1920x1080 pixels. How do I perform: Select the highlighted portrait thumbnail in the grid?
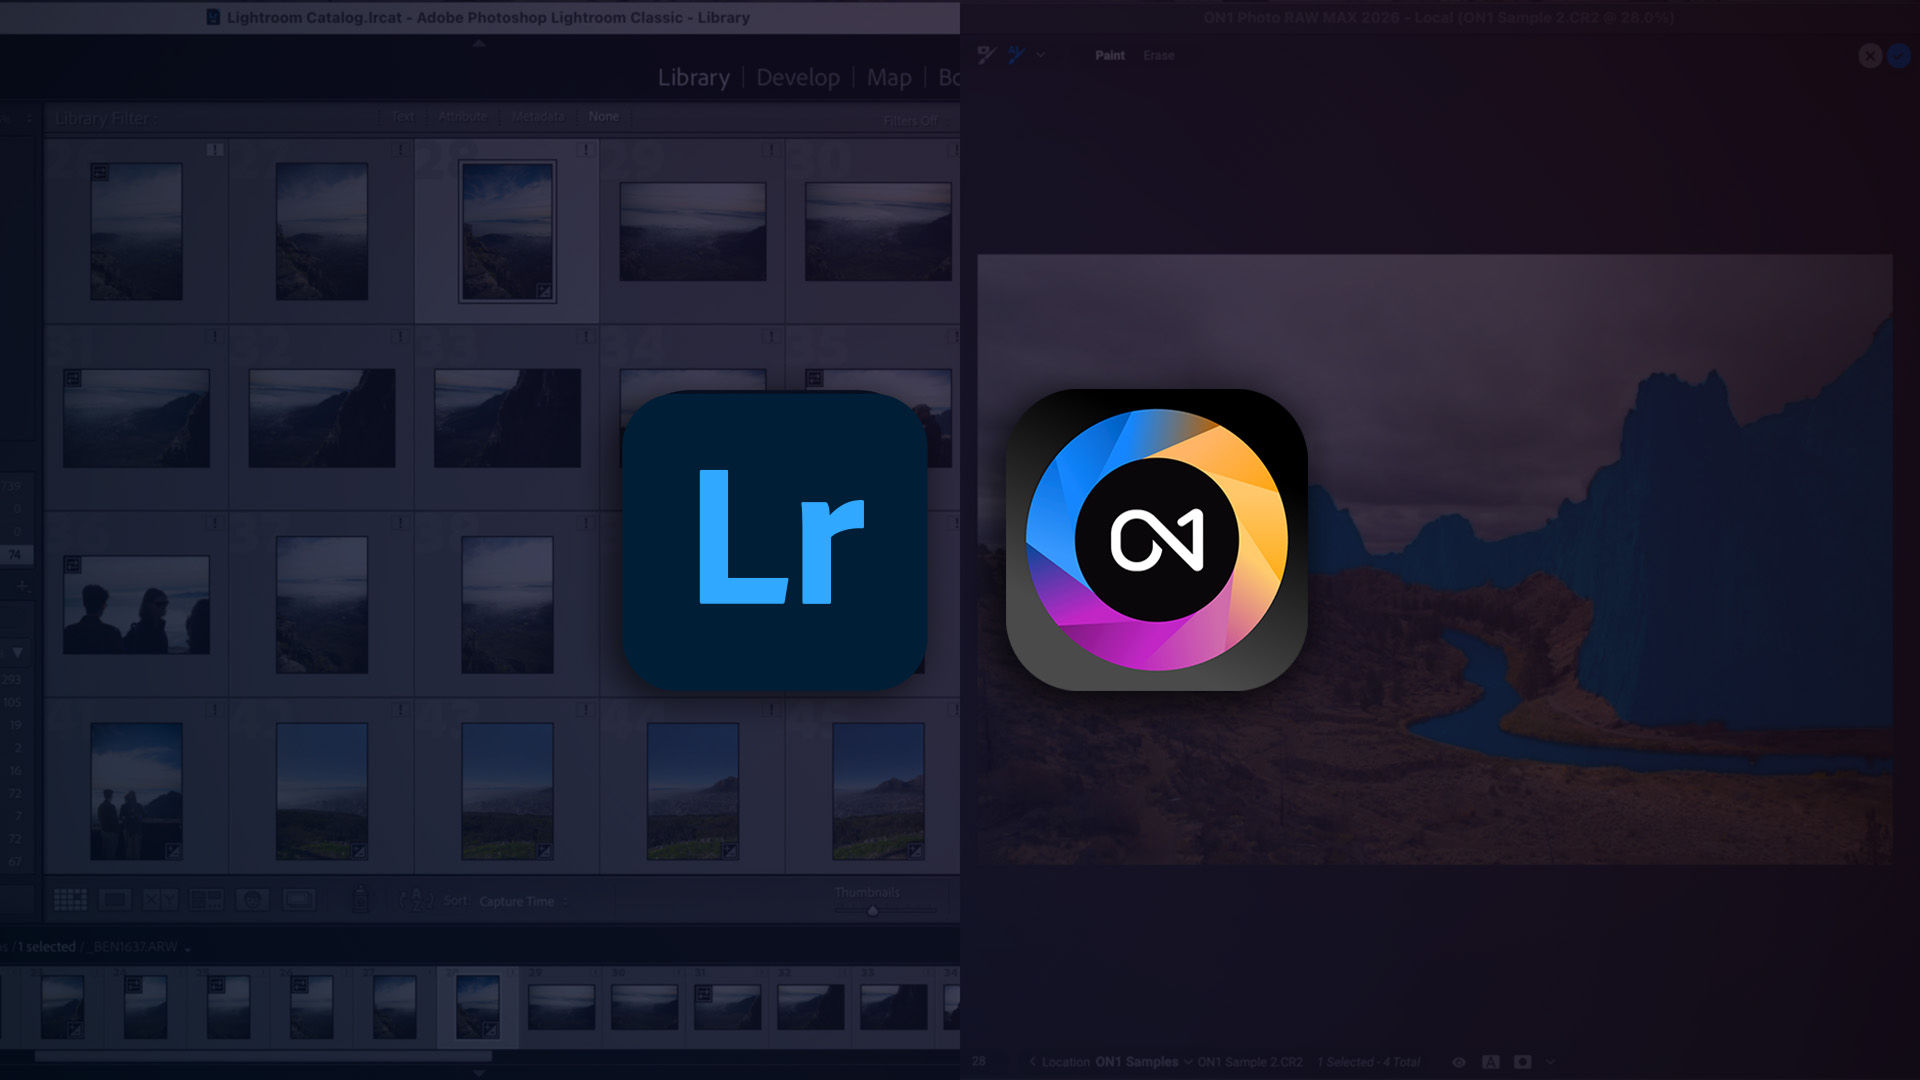[x=507, y=231]
